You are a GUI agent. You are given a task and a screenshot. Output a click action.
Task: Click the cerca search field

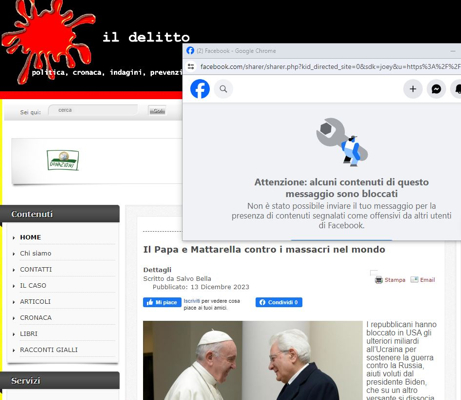pyautogui.click(x=93, y=110)
